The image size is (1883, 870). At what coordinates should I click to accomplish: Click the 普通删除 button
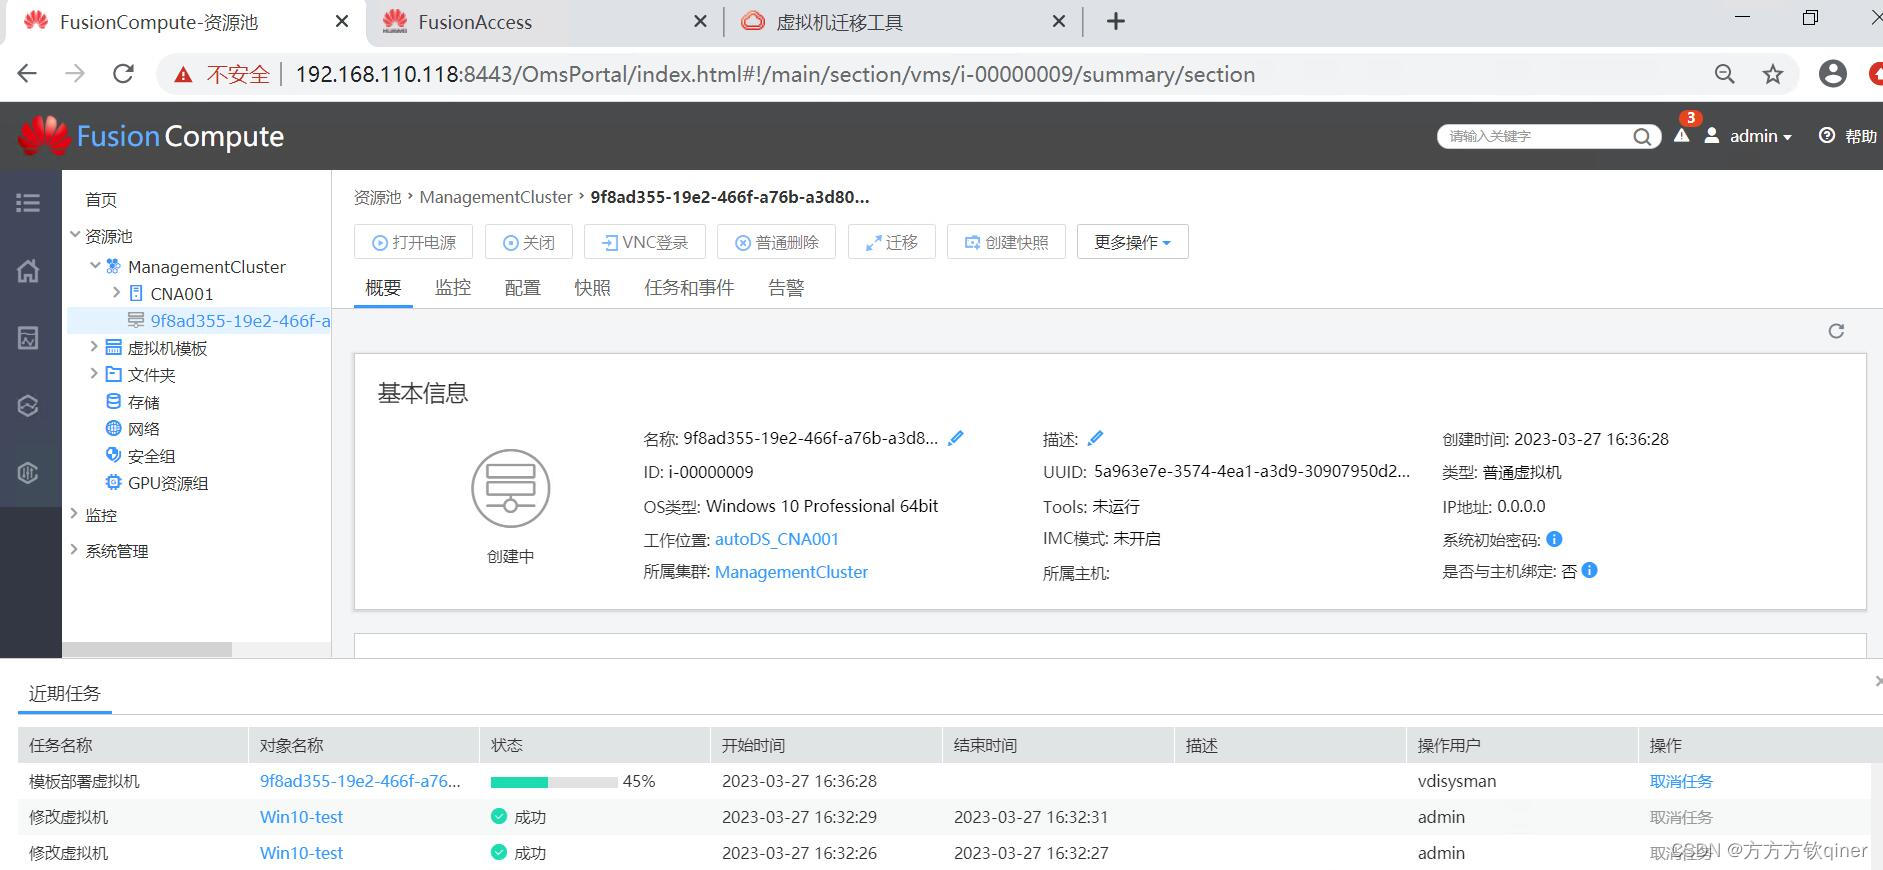pyautogui.click(x=776, y=242)
